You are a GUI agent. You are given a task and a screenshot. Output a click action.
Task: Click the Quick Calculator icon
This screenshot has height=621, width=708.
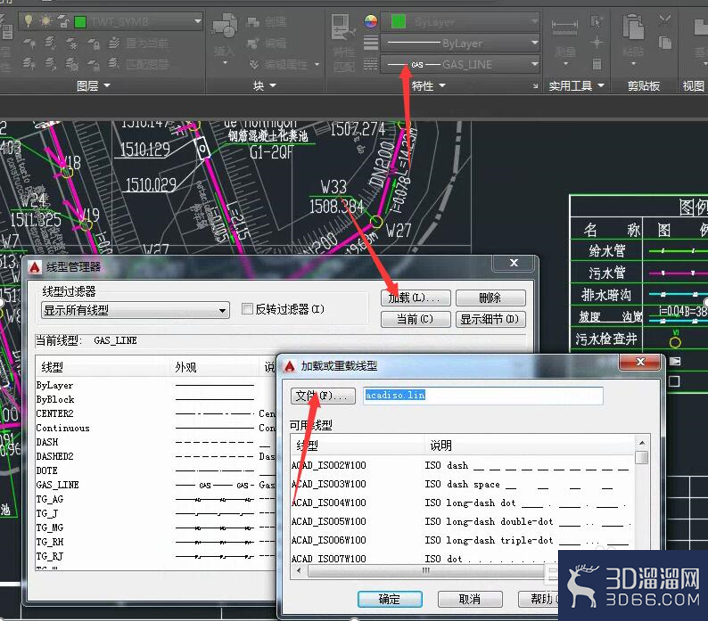(x=596, y=64)
